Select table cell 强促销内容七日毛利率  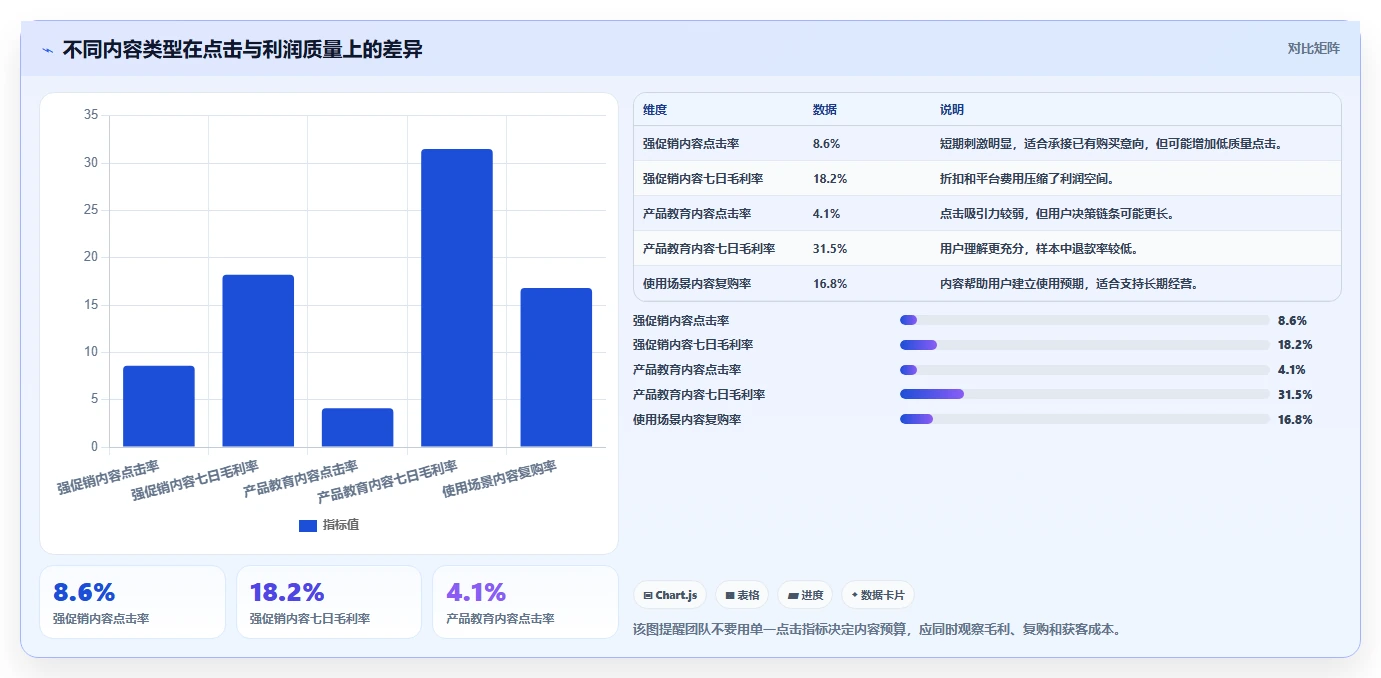703,179
